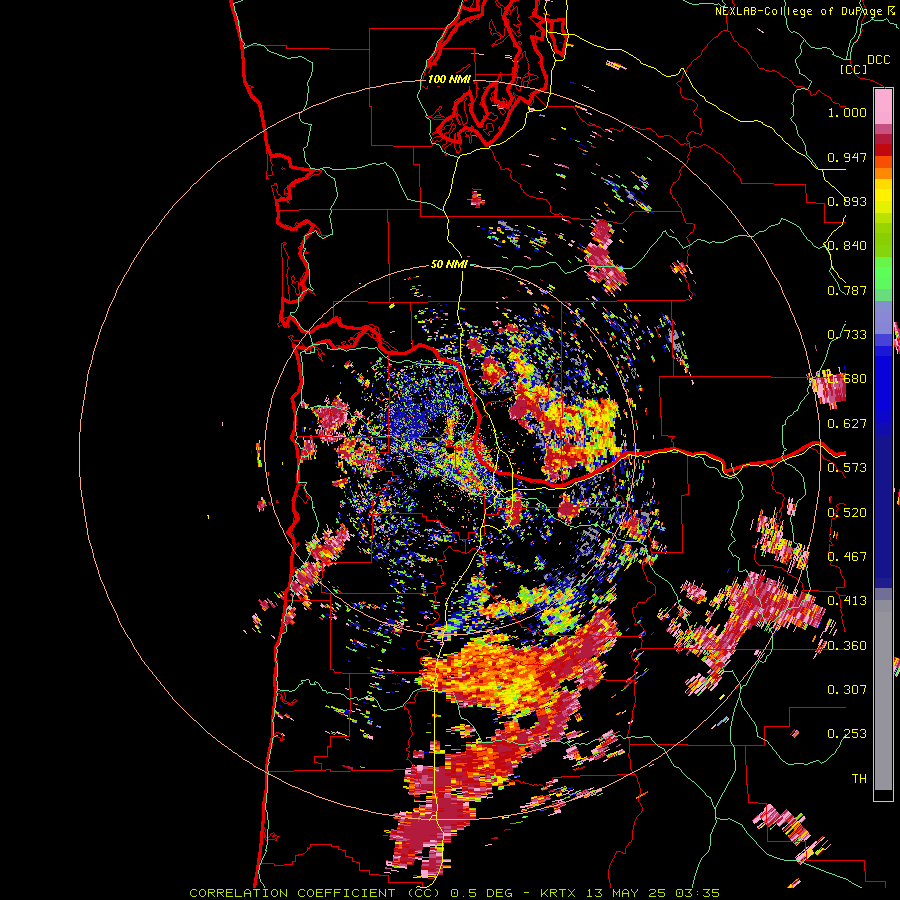Click the 0.733 scale label
The width and height of the screenshot is (900, 900).
pos(847,335)
